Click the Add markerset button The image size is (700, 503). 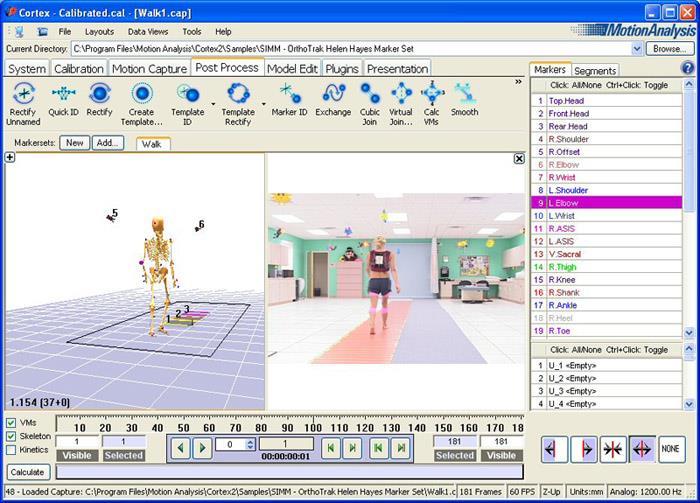108,143
